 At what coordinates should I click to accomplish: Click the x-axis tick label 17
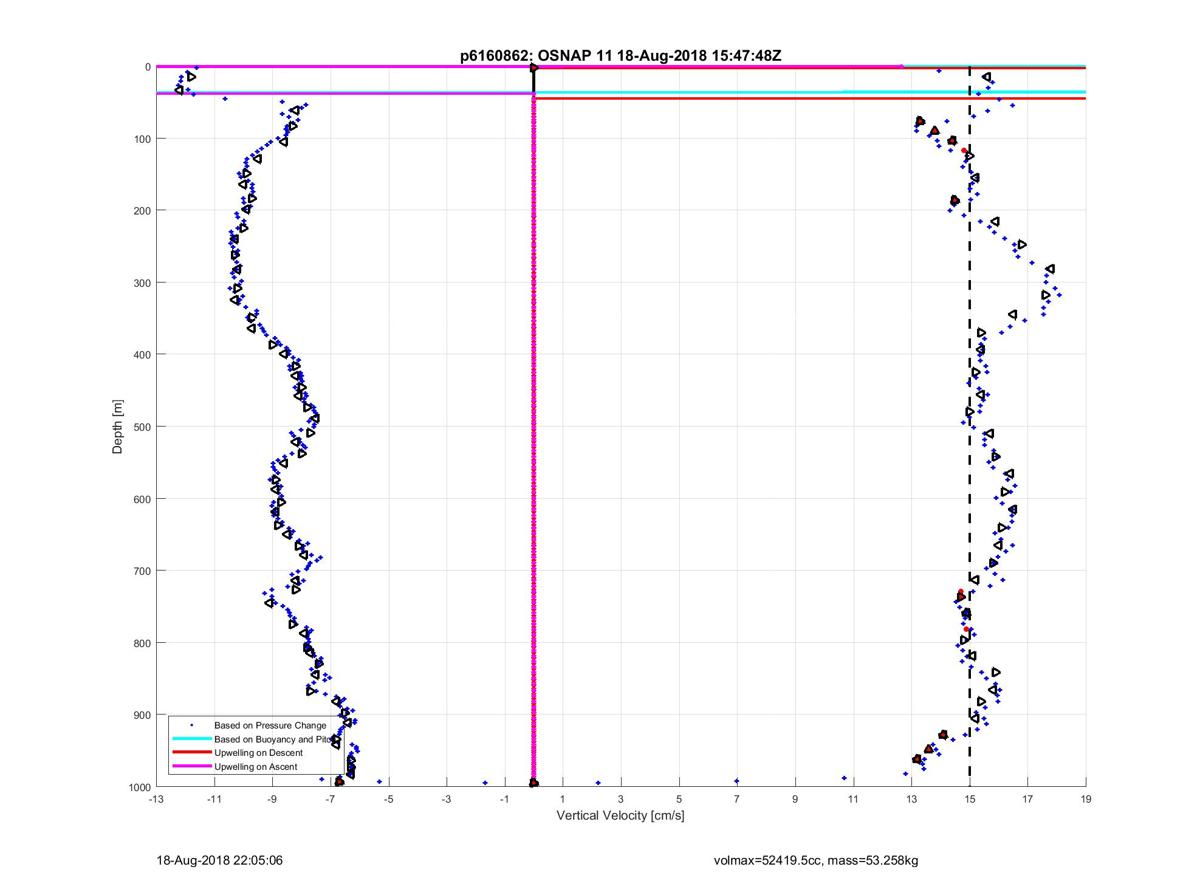pyautogui.click(x=1028, y=799)
